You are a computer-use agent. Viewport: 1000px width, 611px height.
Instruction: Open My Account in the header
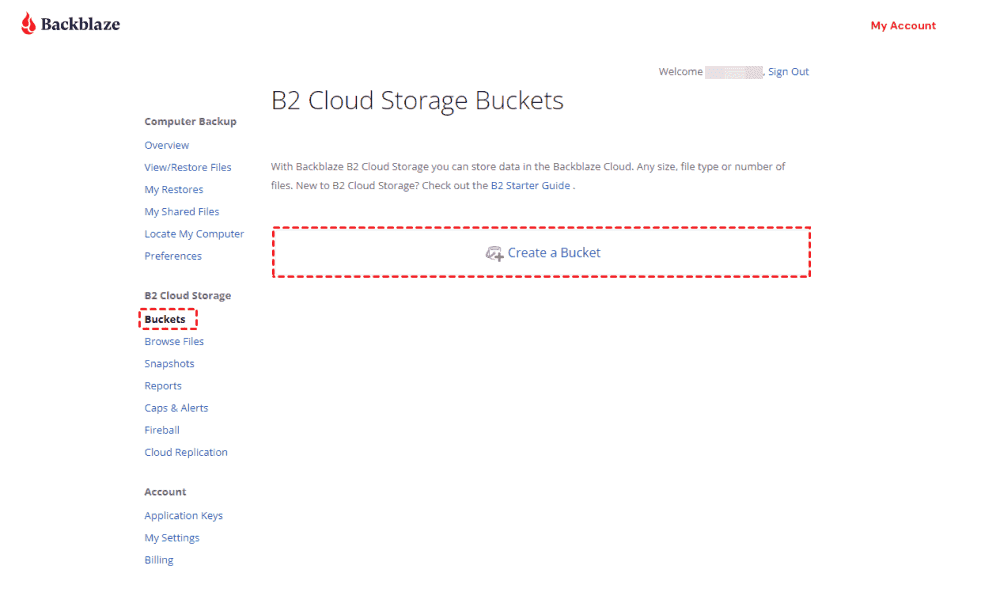coord(903,26)
